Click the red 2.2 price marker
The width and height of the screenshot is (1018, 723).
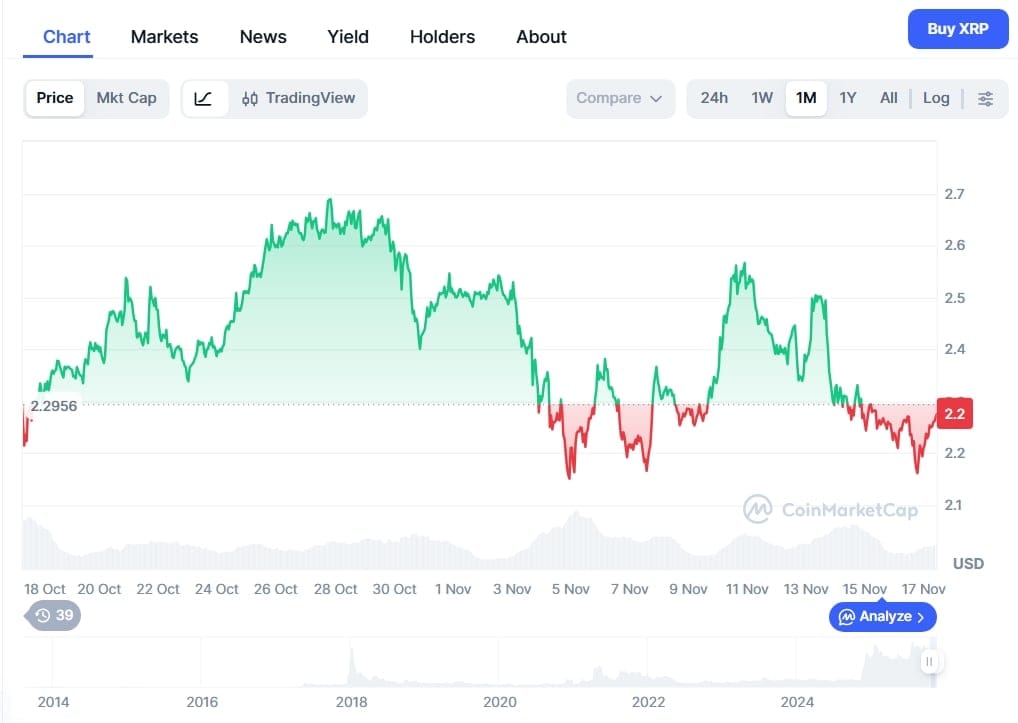(953, 413)
